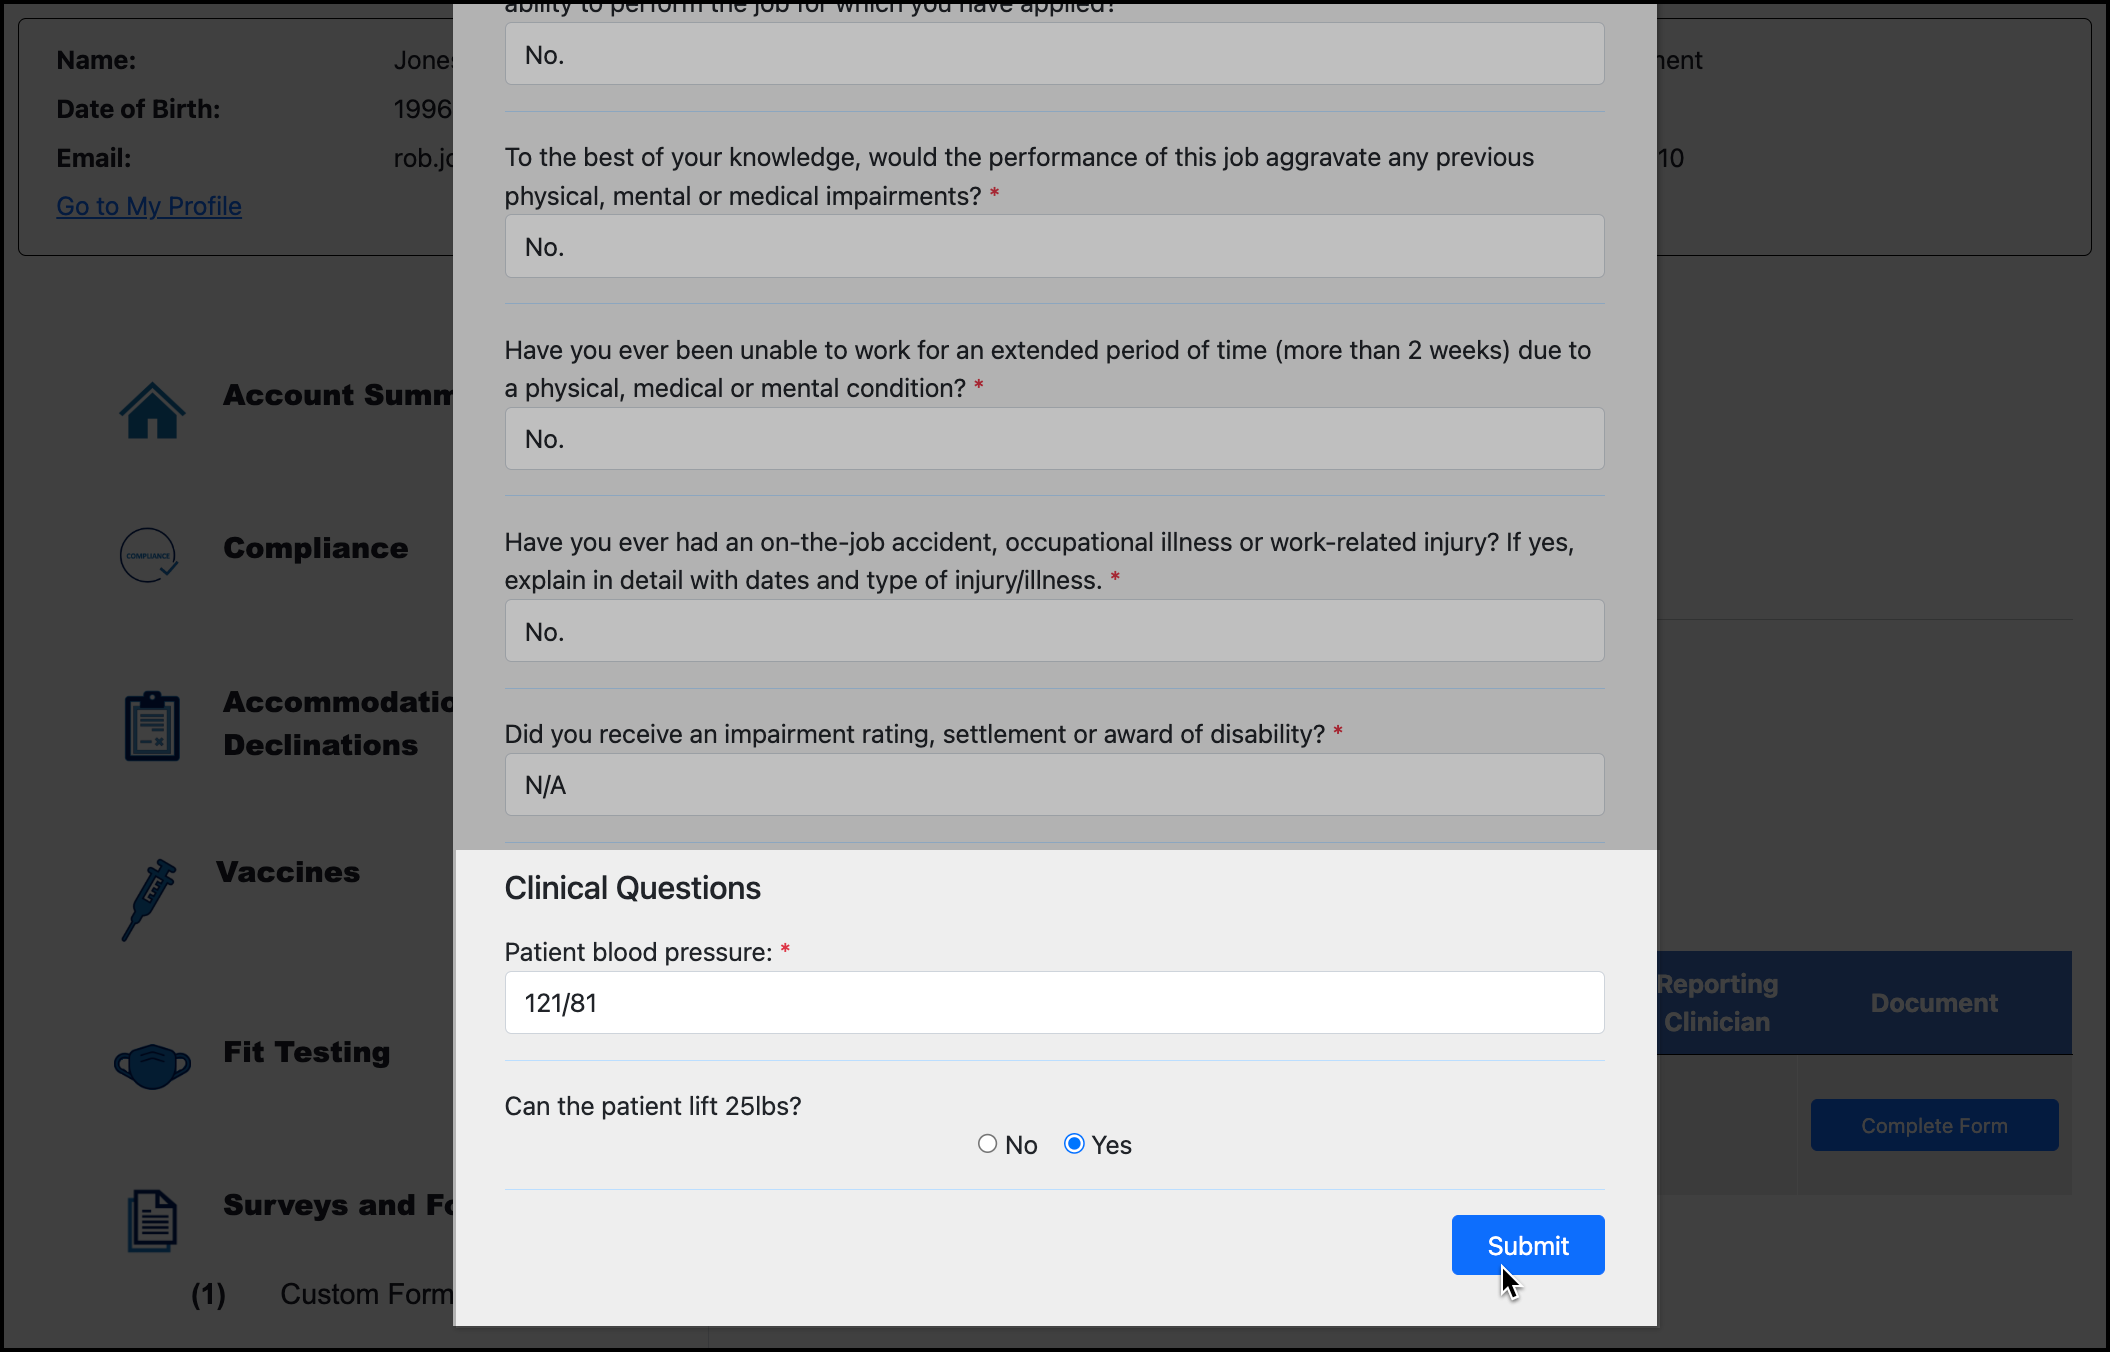Click the Surveys and Forms documents icon
Image resolution: width=2110 pixels, height=1352 pixels.
[x=151, y=1219]
